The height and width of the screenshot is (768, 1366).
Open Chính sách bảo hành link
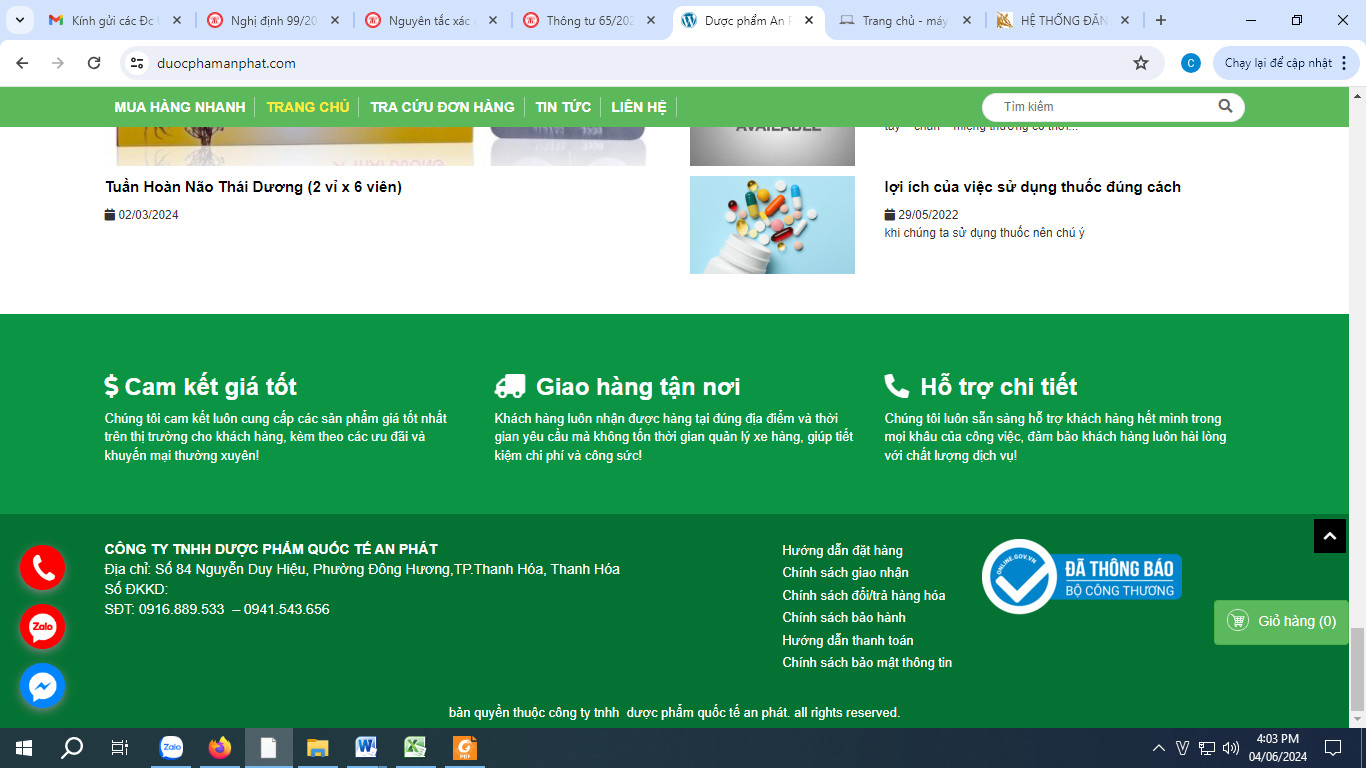843,618
